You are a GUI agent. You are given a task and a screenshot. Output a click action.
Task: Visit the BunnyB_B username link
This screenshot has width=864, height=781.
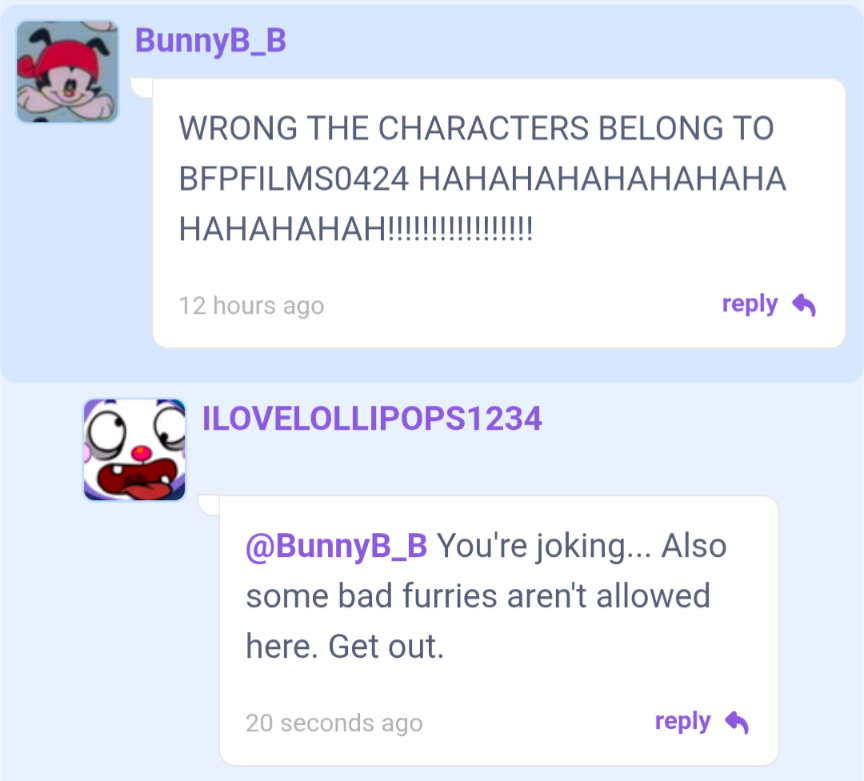coord(211,41)
